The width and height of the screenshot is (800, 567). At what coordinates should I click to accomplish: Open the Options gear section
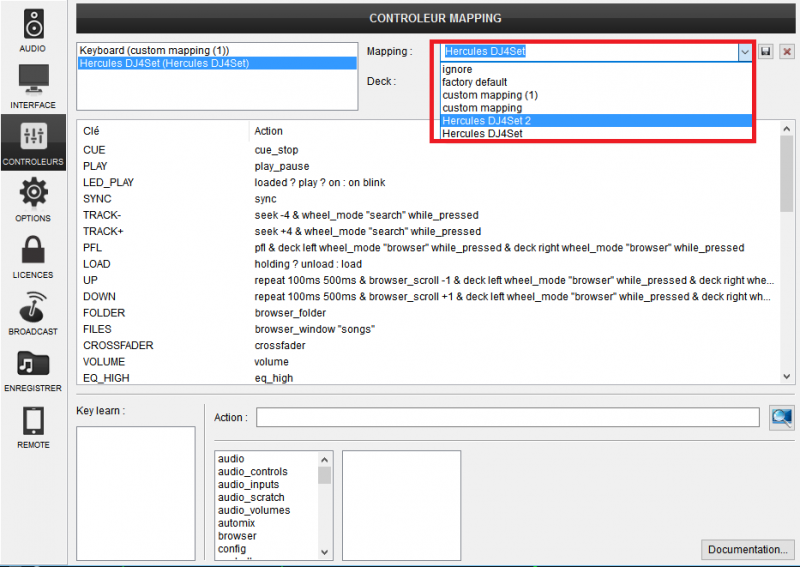(x=33, y=200)
